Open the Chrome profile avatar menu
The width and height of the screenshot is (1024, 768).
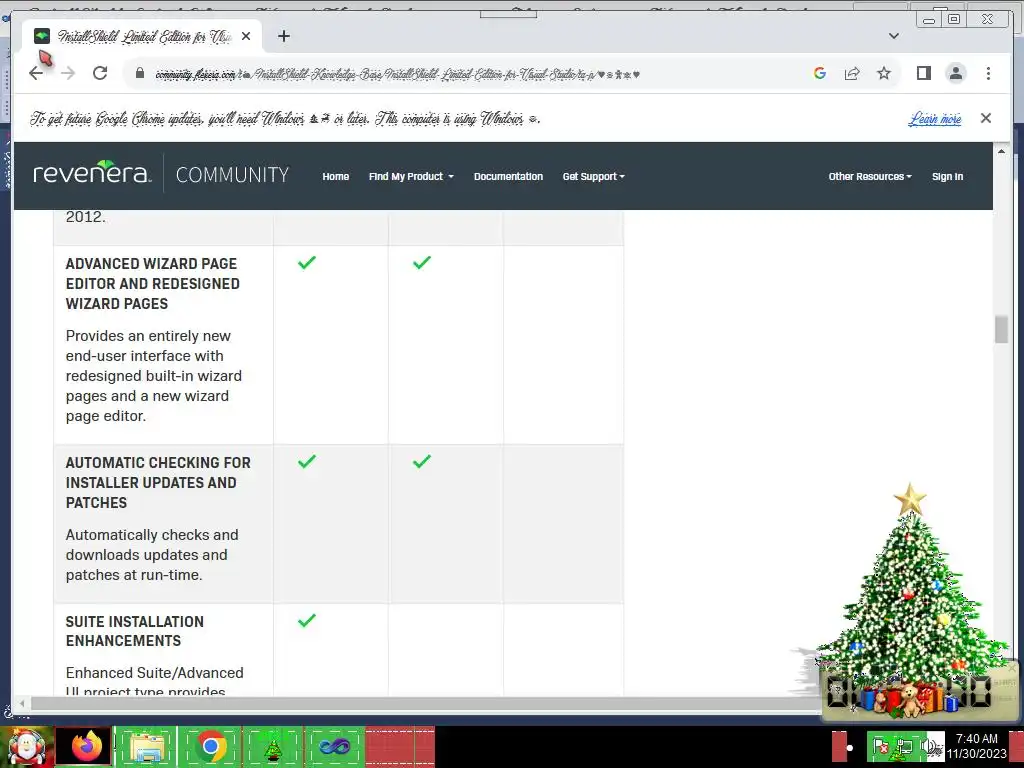pos(956,73)
